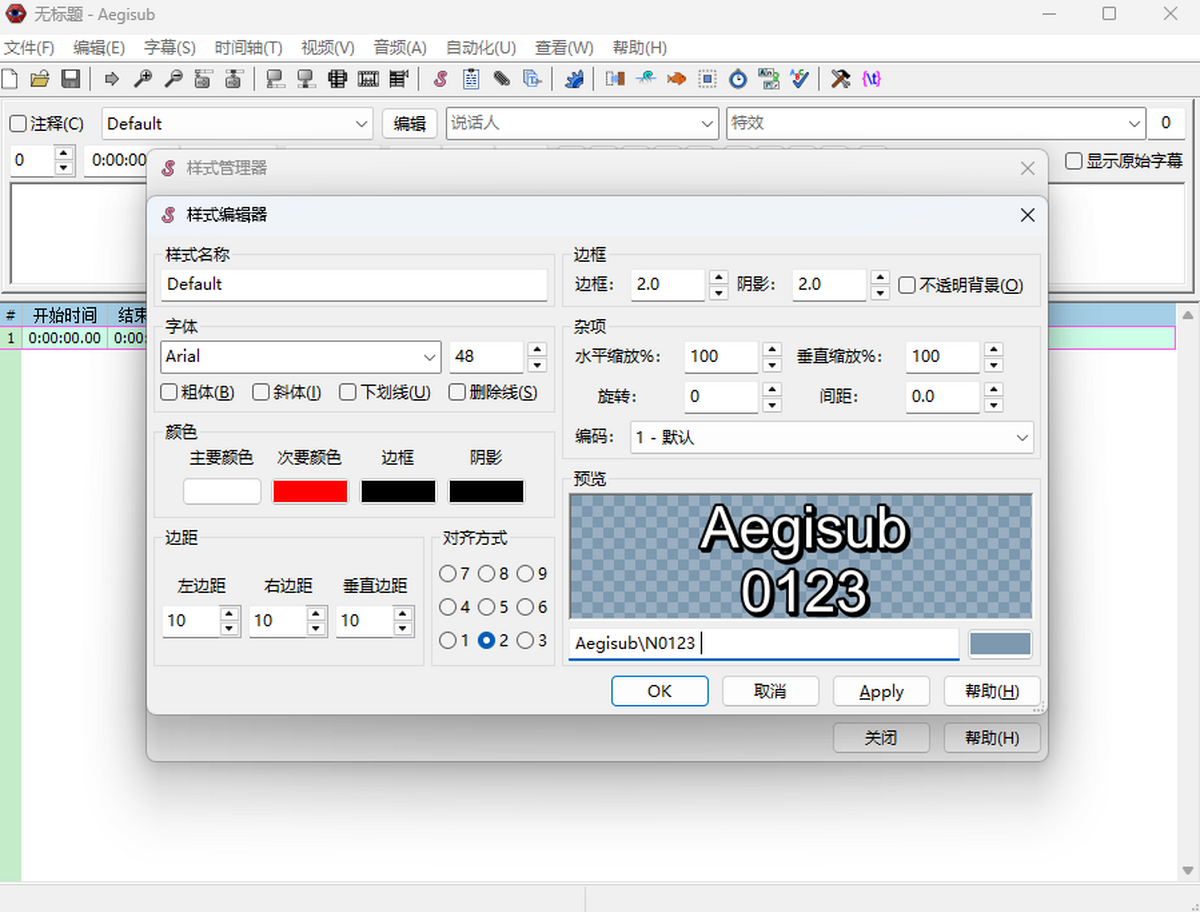This screenshot has height=912, width=1200.
Task: Open the 视频(V) menu
Action: click(328, 47)
